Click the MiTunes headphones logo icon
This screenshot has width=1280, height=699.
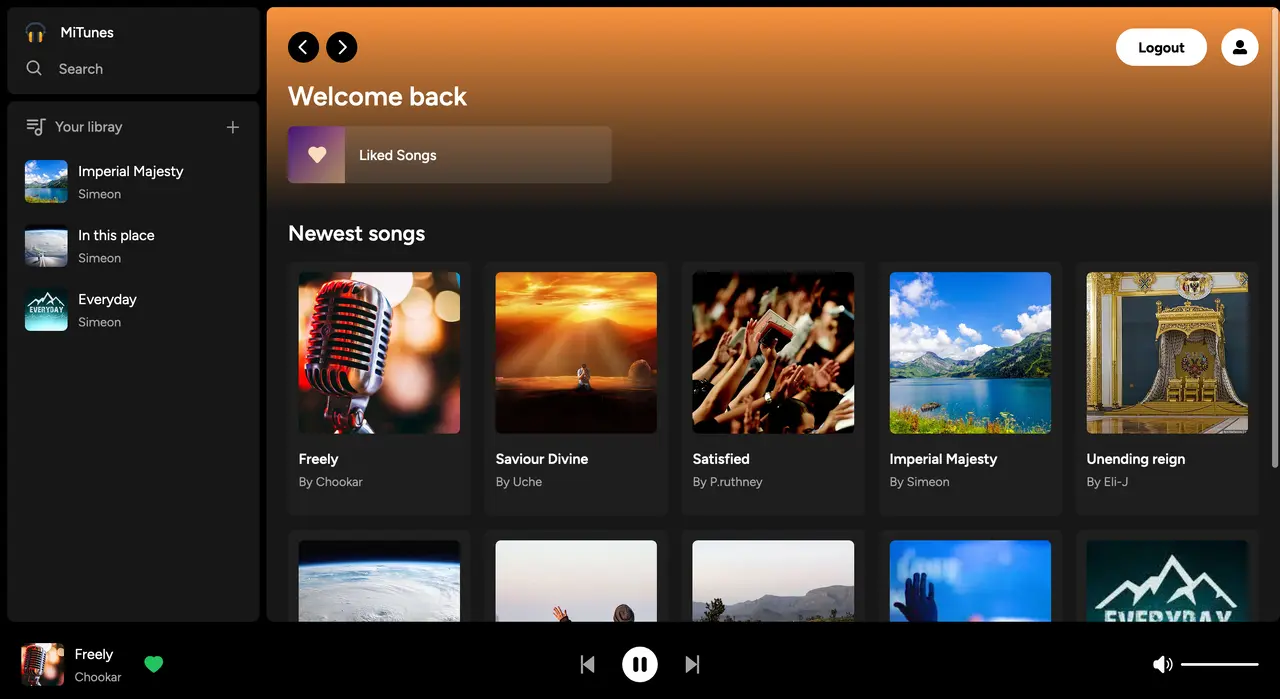pos(36,33)
